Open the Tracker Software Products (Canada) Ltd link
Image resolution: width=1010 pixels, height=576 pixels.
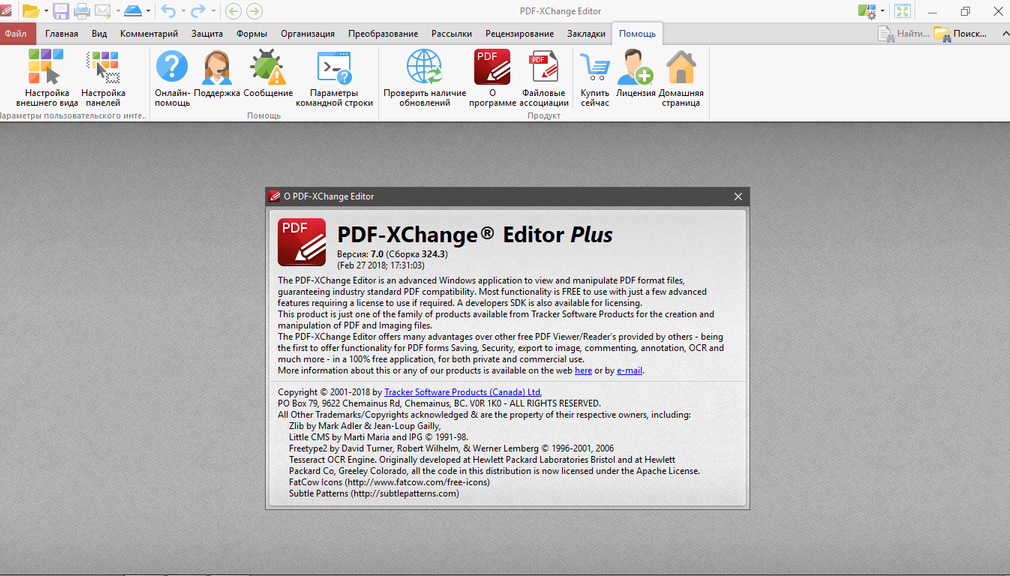coord(462,392)
